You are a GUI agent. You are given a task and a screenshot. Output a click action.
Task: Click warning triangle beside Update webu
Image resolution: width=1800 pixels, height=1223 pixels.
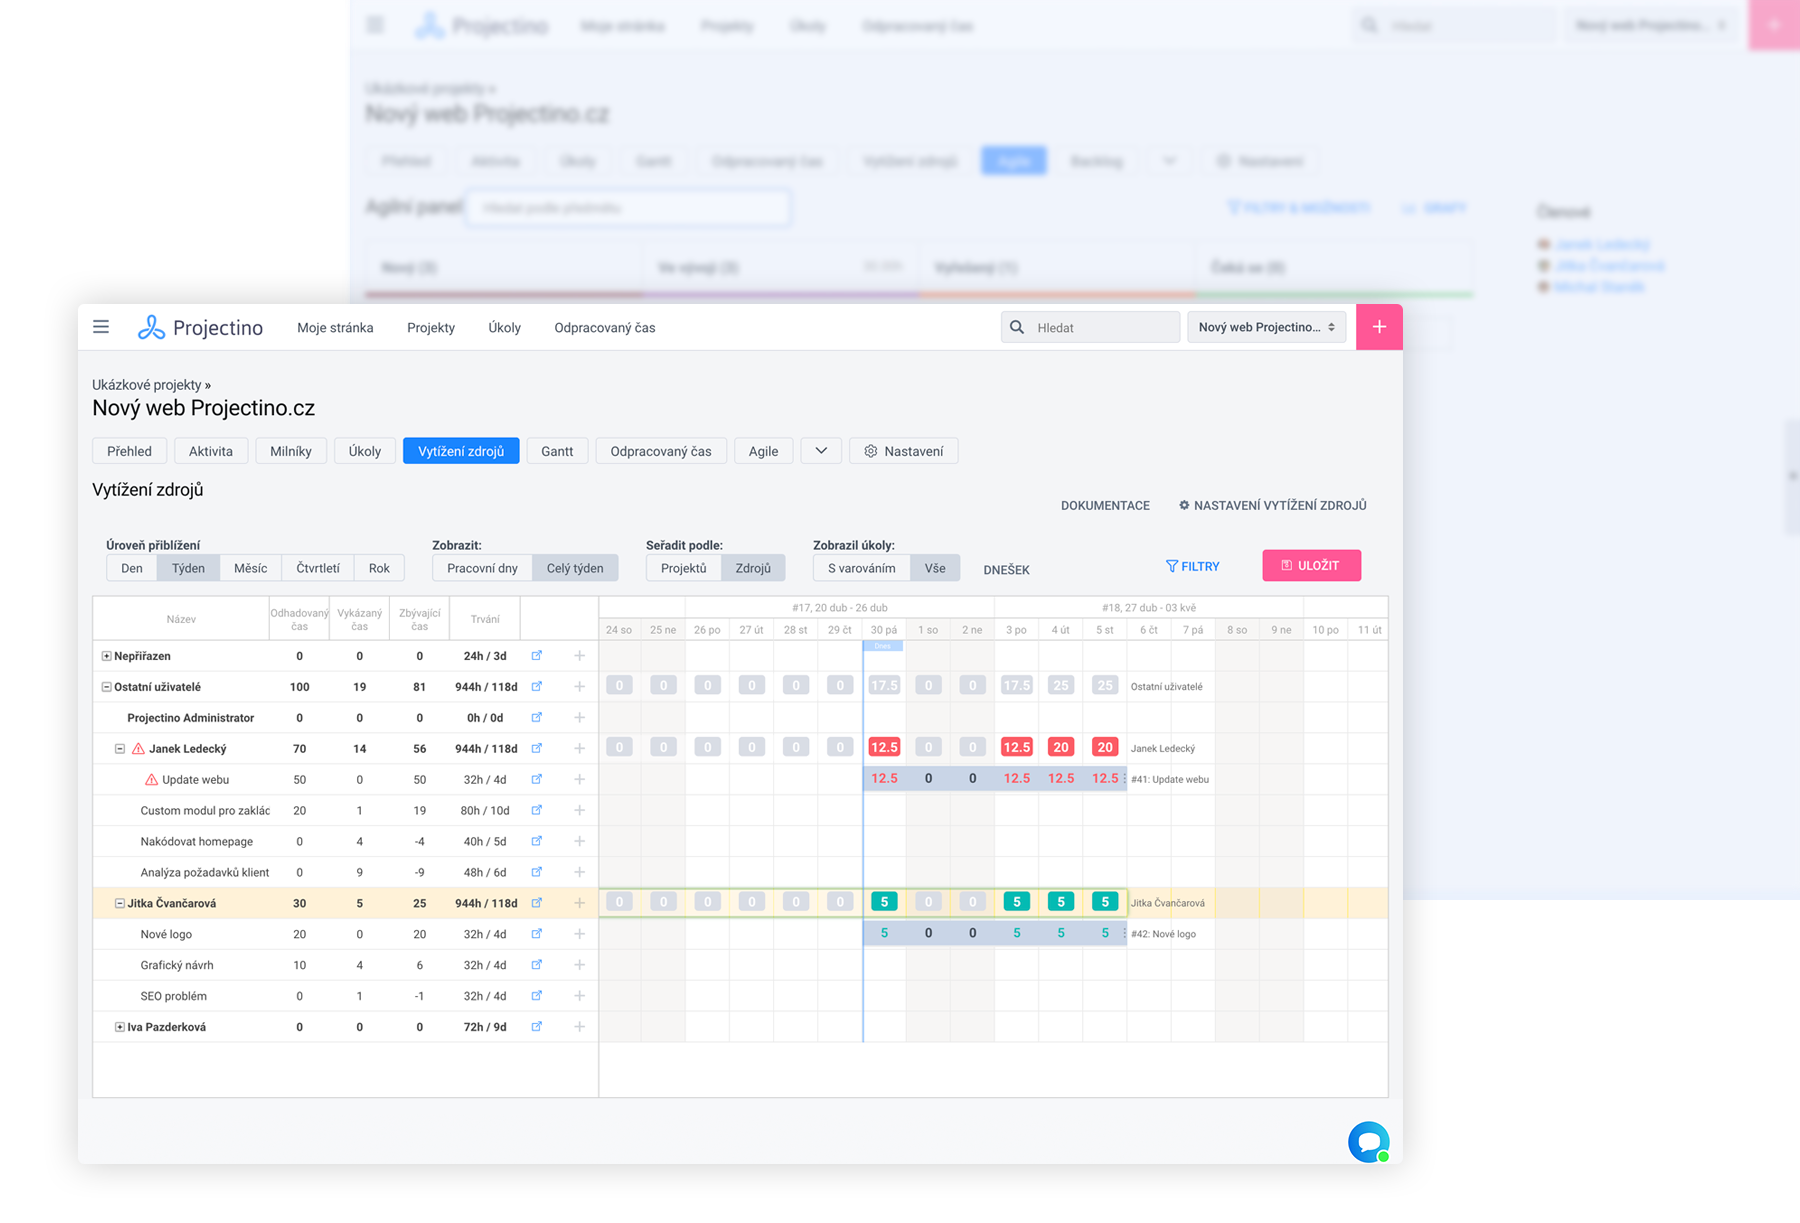152,779
